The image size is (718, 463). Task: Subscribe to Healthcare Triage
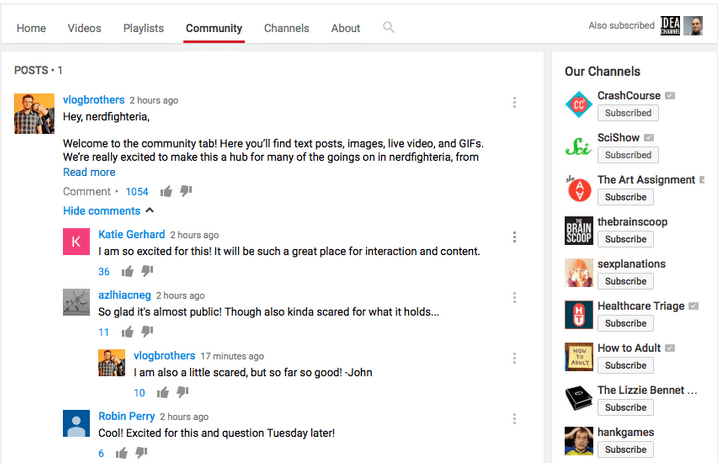(x=626, y=324)
